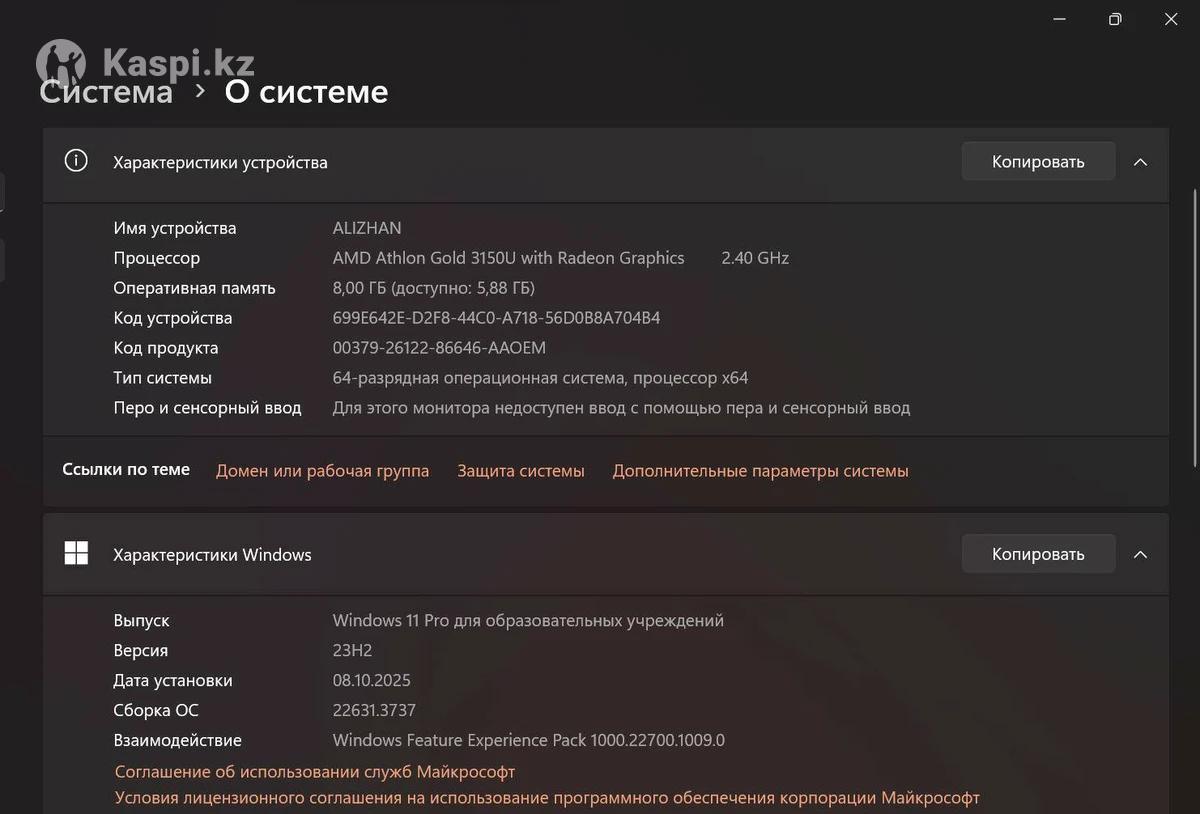The image size is (1200, 814).
Task: Open Соглашение об использовании служб Майкрософт
Action: pos(315,772)
